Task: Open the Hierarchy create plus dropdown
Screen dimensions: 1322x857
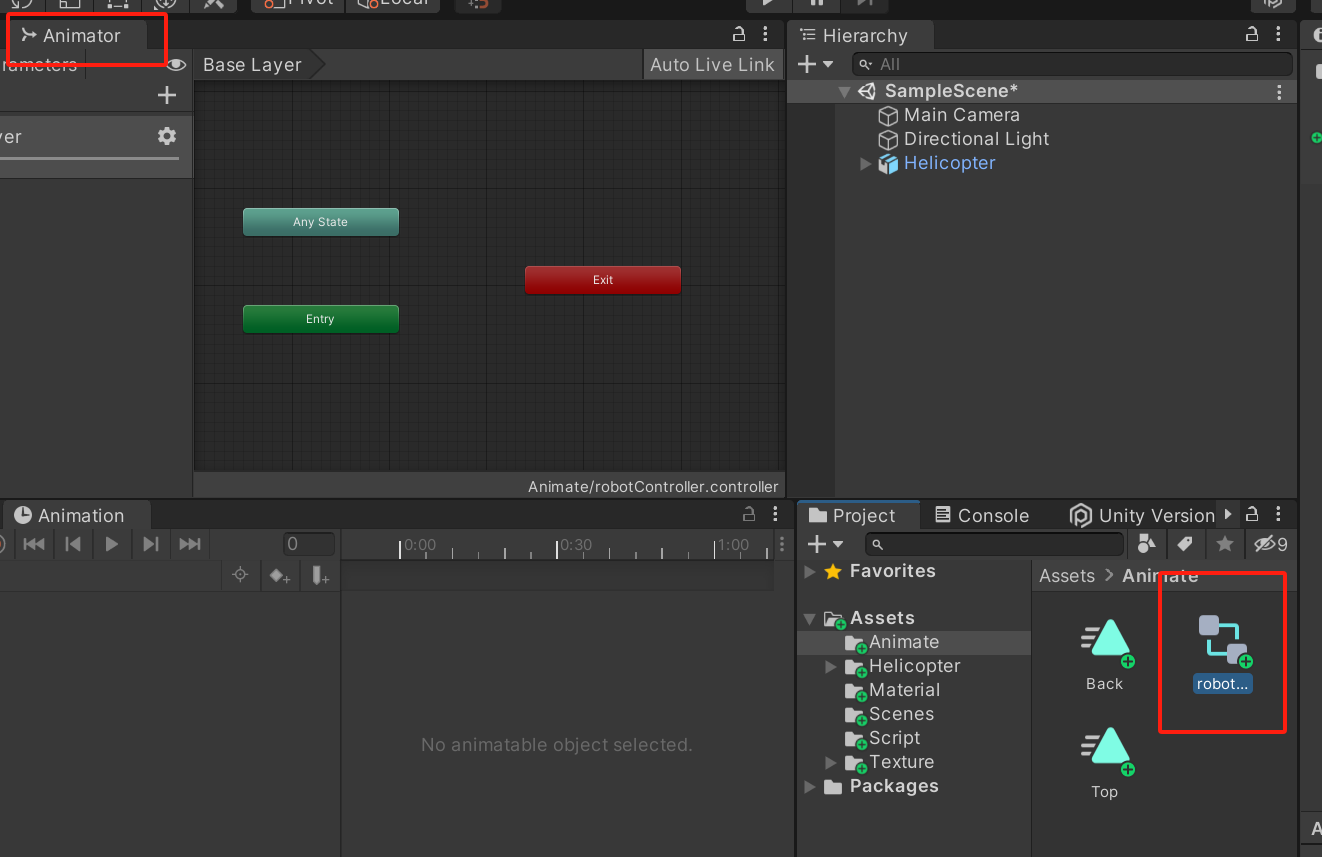Action: click(x=815, y=64)
